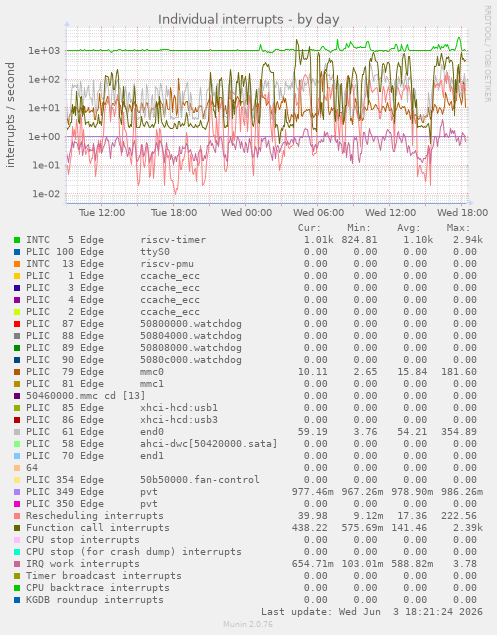Click mmc0 max value '181.60'
This screenshot has height=635, width=497.
pyautogui.click(x=459, y=372)
